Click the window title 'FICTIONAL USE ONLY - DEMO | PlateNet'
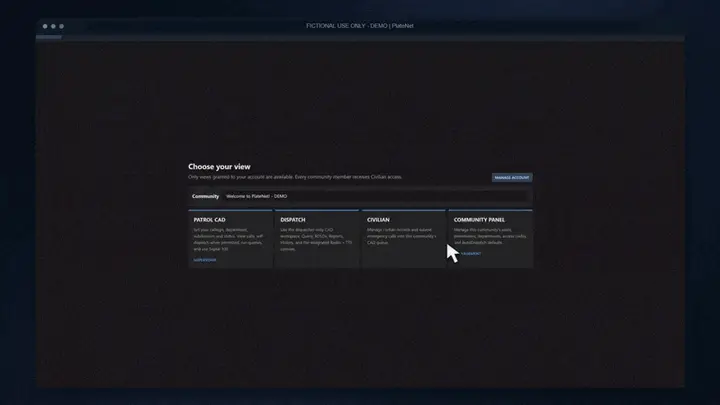 360,26
